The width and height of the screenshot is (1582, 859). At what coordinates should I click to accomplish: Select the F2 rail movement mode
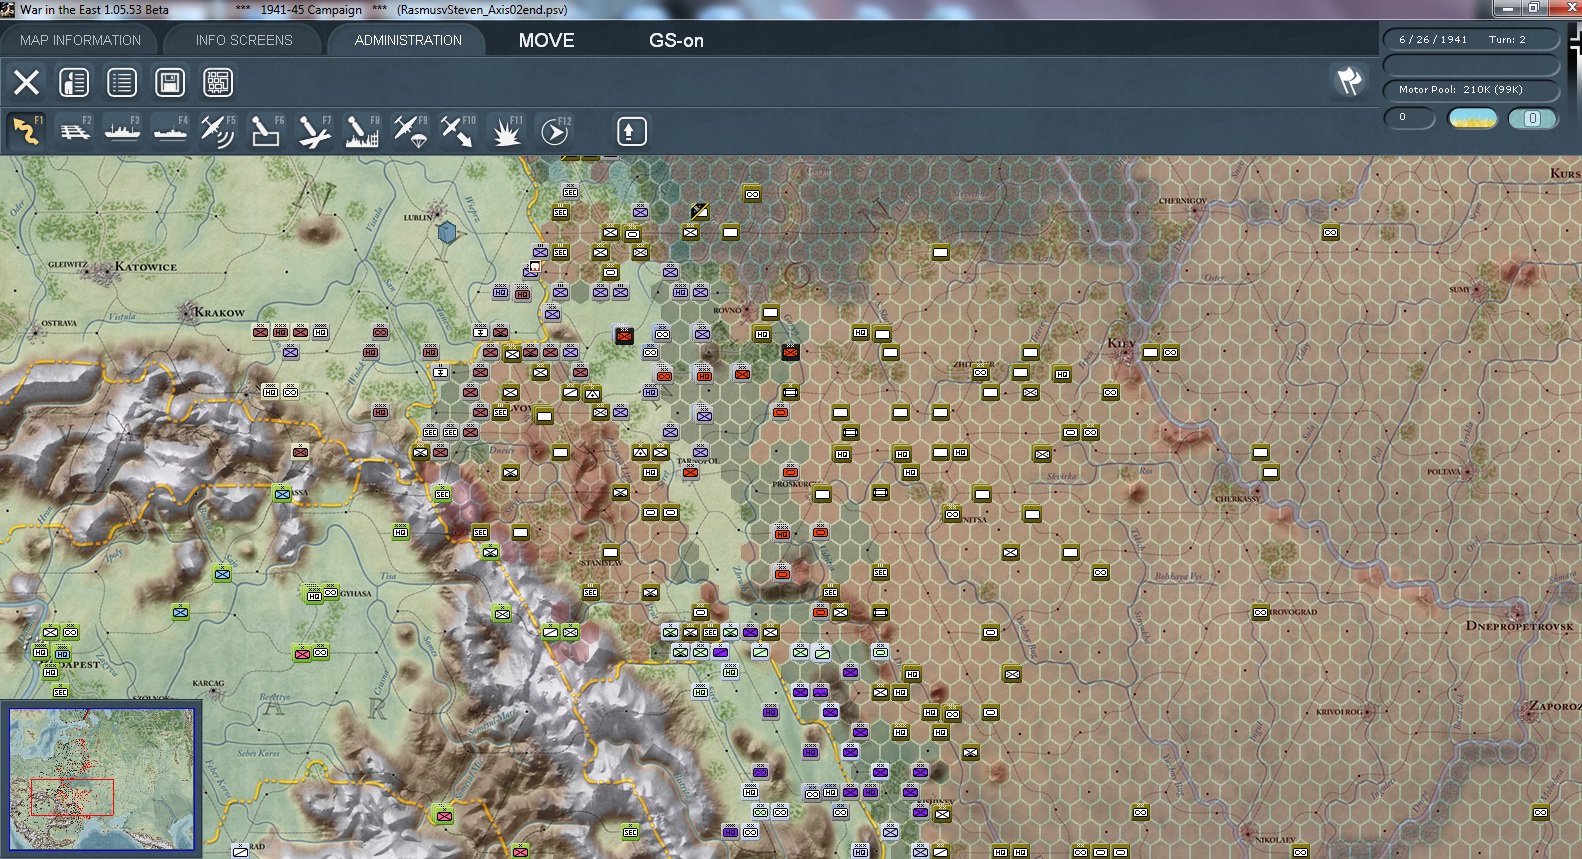(x=74, y=131)
